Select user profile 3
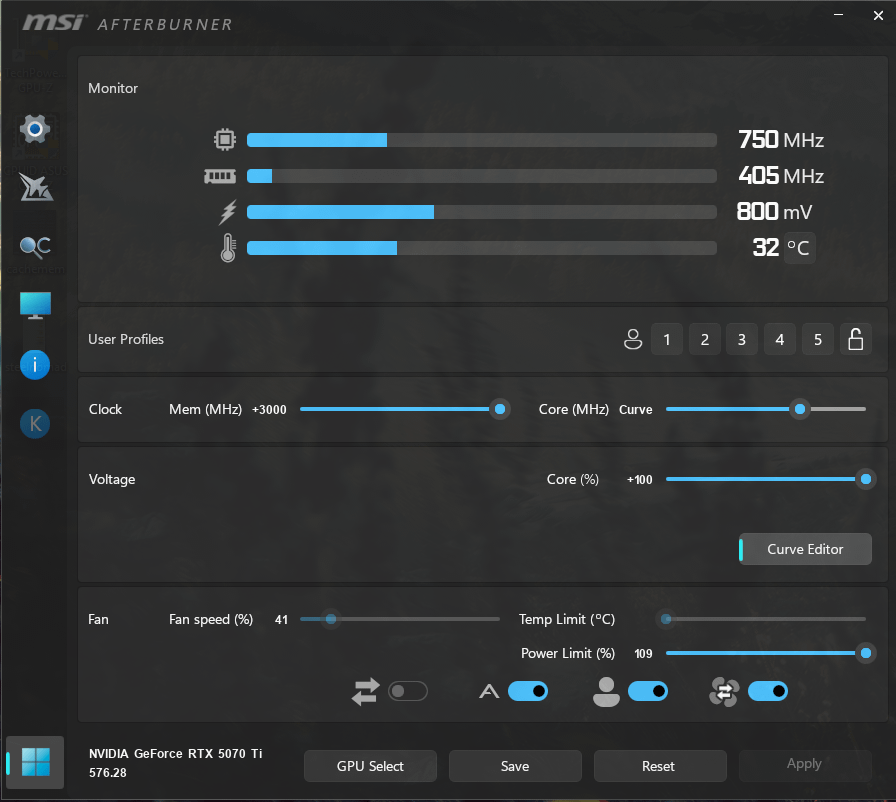The width and height of the screenshot is (896, 802). [742, 339]
